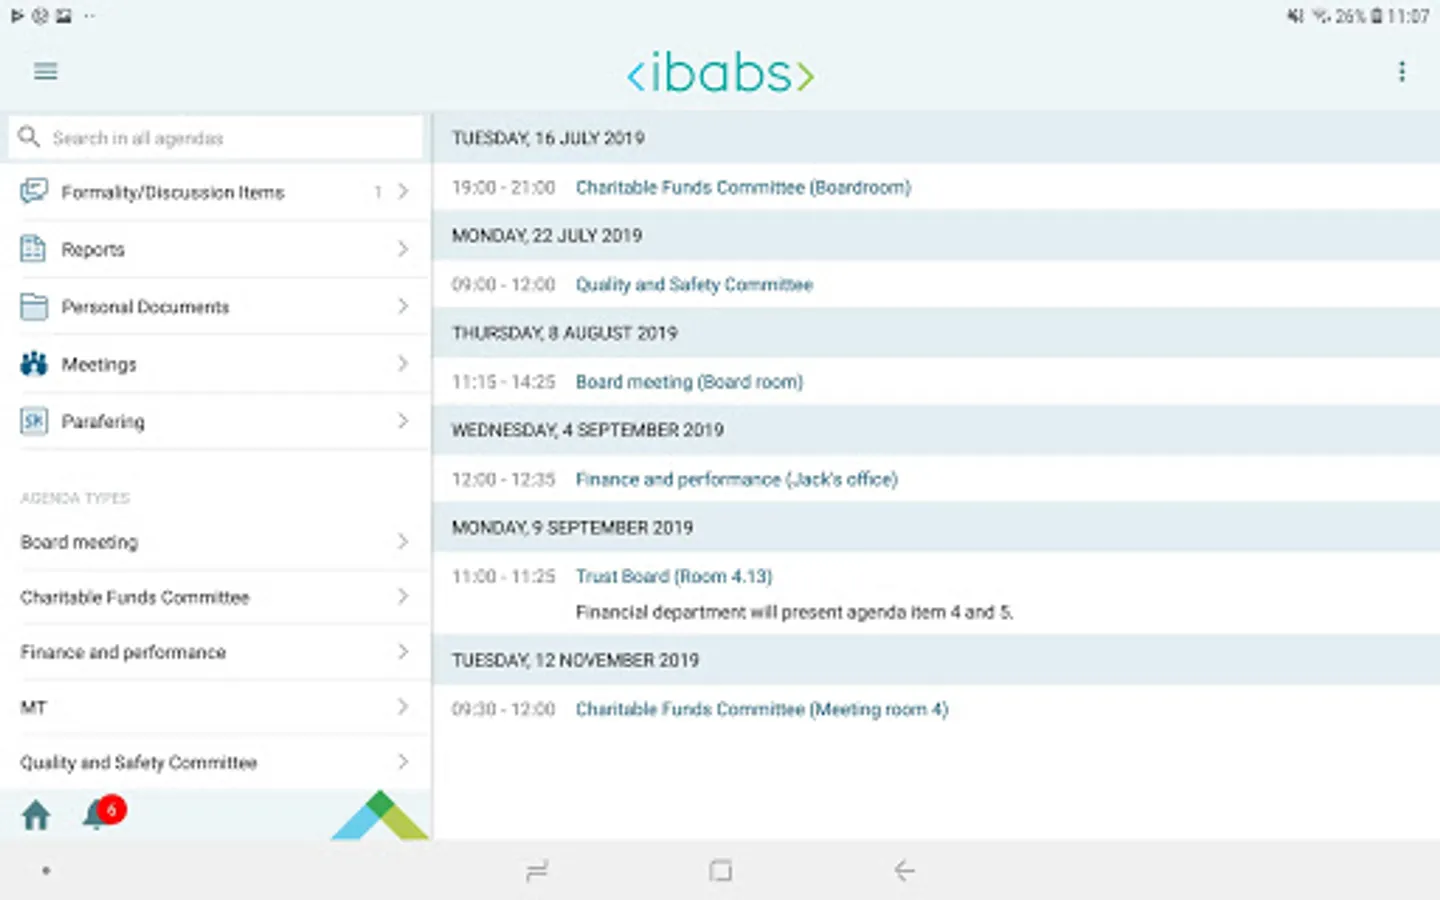Open Charitable Funds Committee (Boardroom) meeting
Viewport: 1440px width, 900px height.
[743, 187]
